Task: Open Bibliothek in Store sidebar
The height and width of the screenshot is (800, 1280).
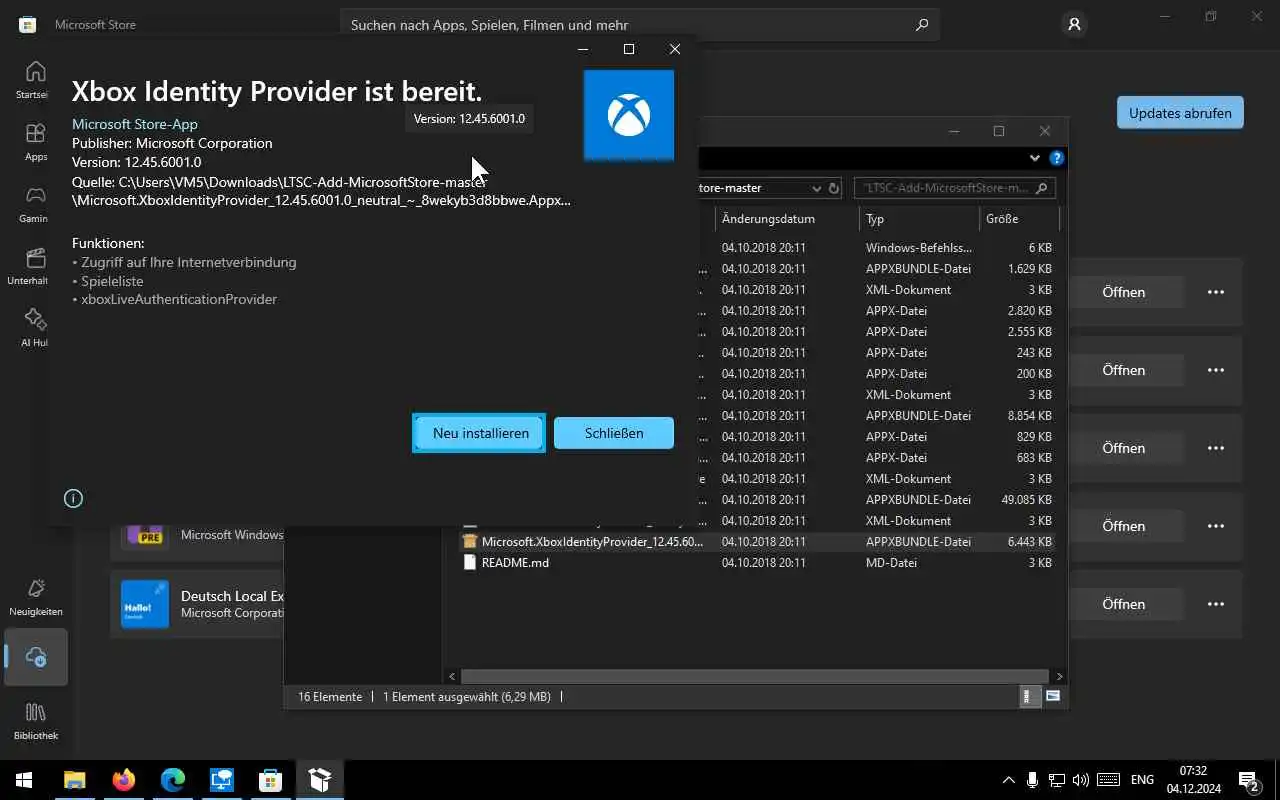Action: [x=35, y=721]
